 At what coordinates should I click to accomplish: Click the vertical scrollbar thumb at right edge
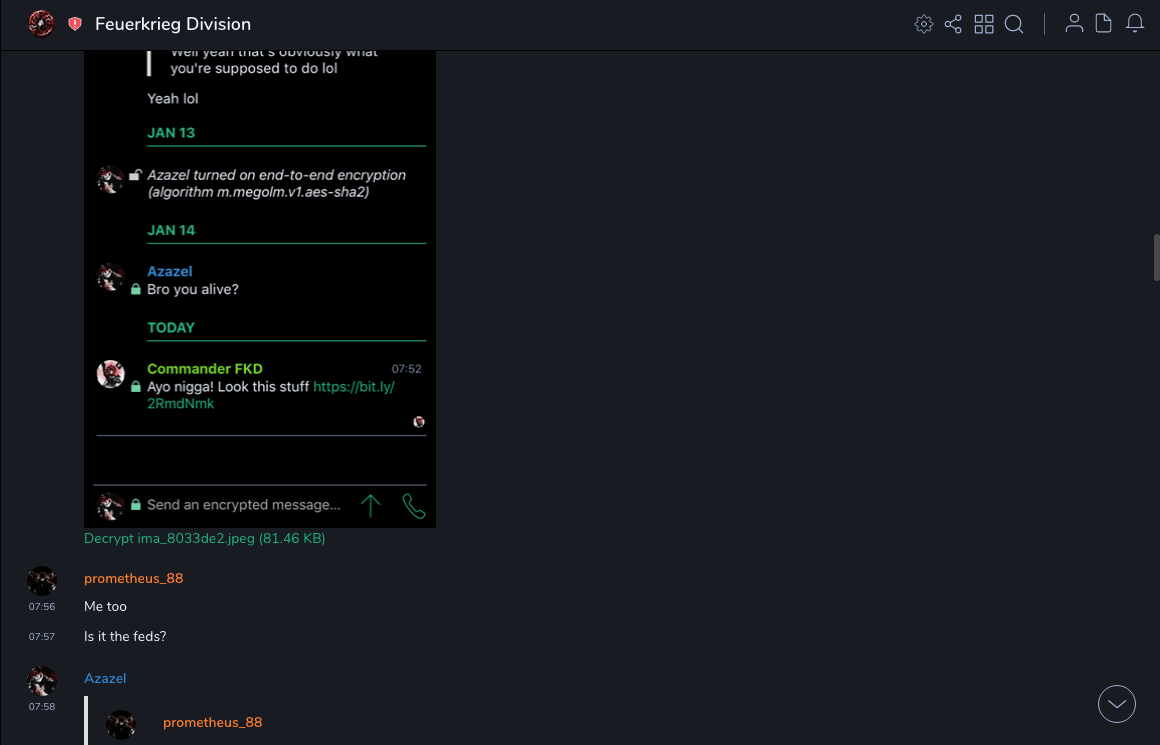tap(1156, 259)
